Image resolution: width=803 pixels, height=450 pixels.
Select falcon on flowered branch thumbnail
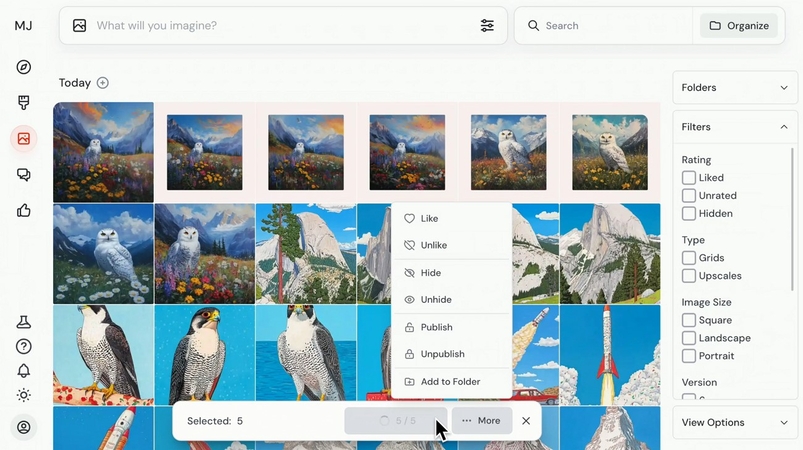[103, 355]
